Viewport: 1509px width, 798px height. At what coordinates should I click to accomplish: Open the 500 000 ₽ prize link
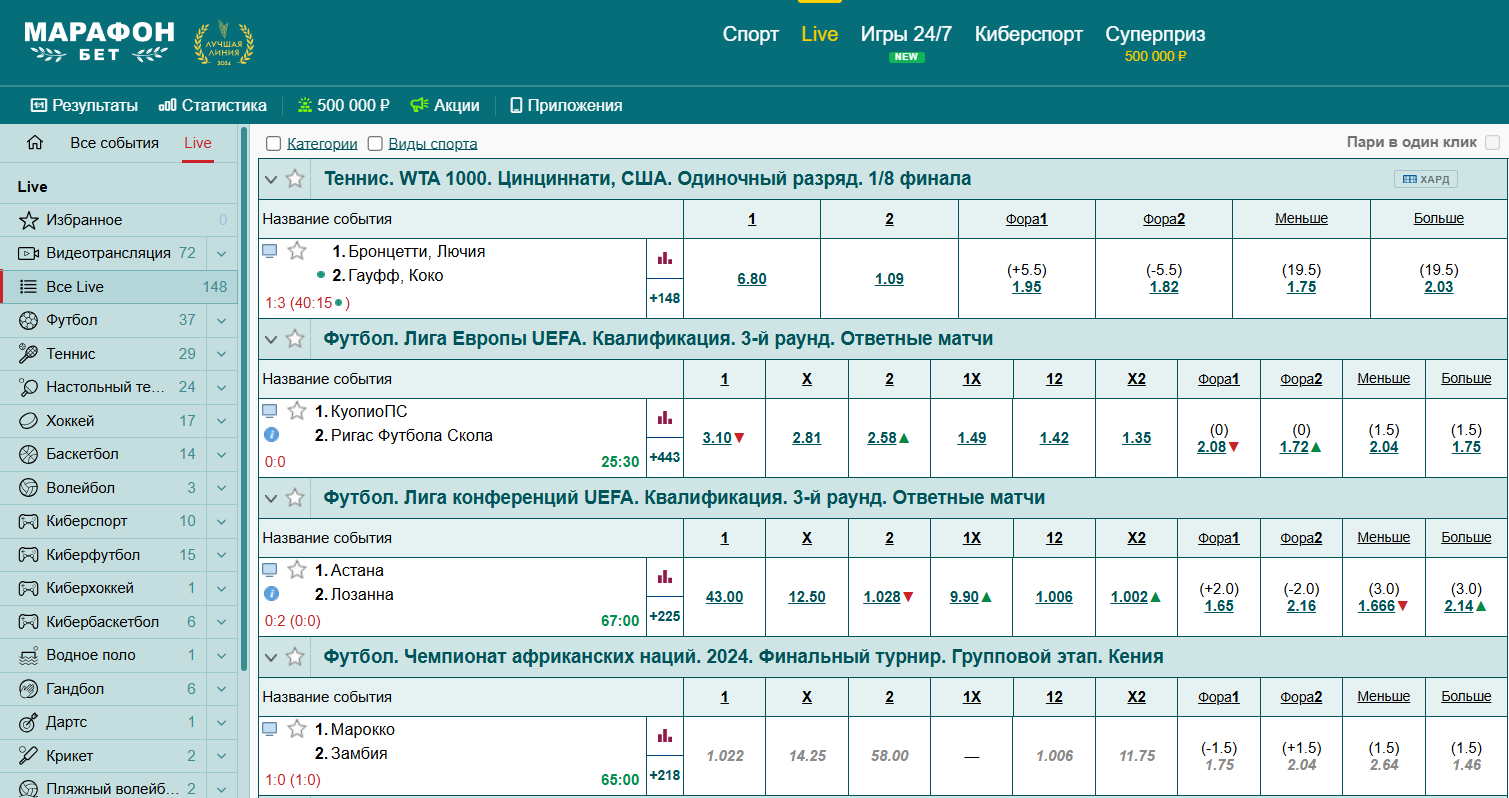click(x=344, y=105)
